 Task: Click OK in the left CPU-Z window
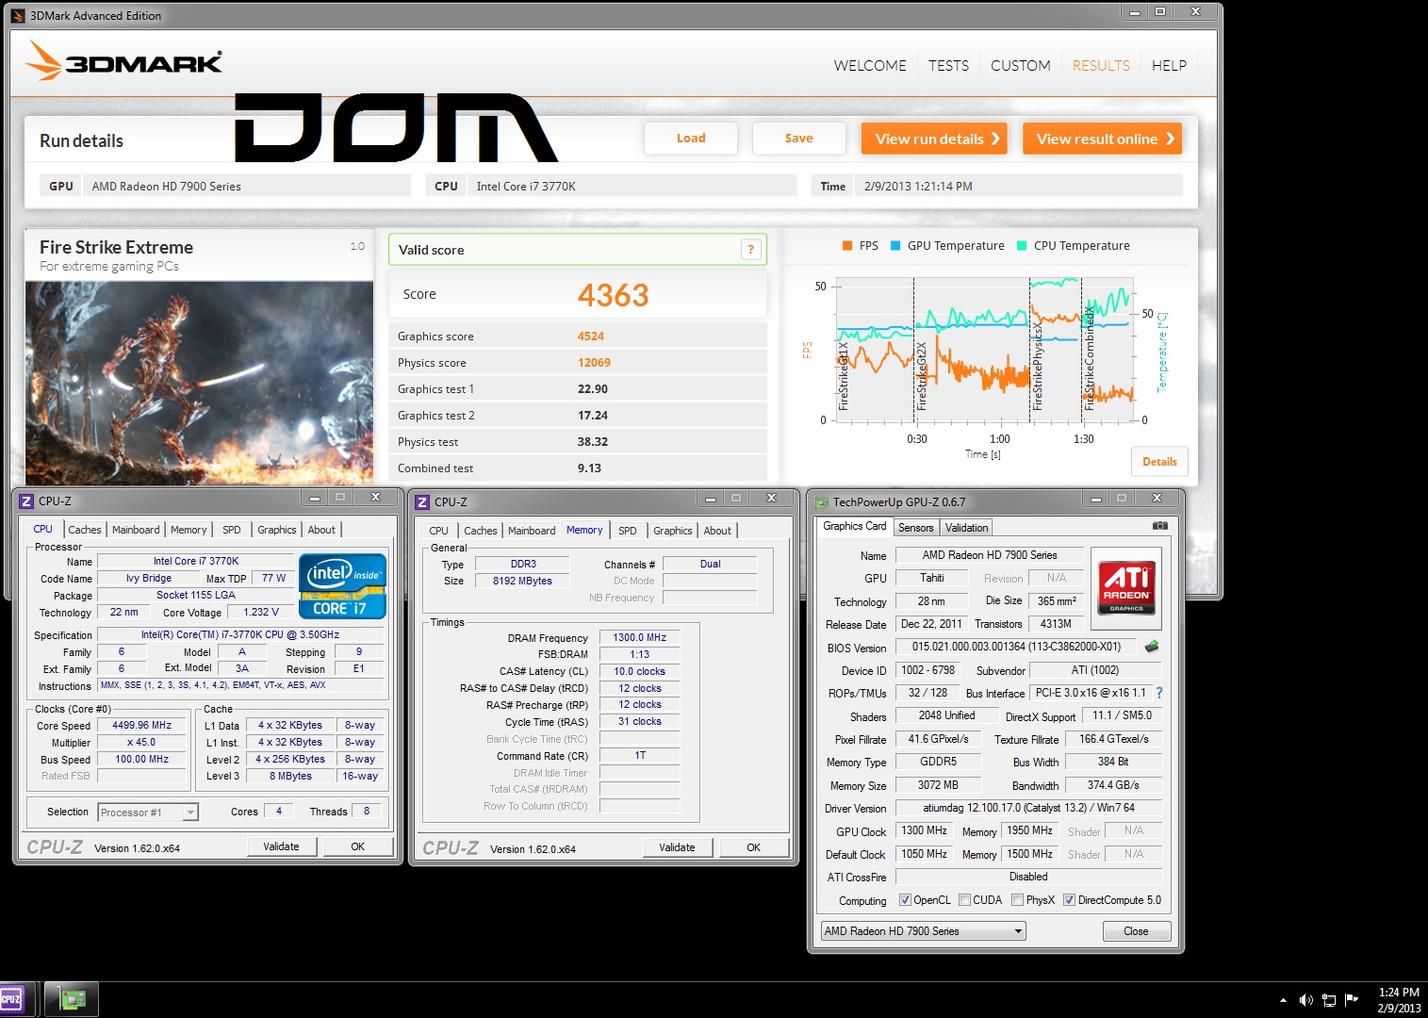[358, 847]
